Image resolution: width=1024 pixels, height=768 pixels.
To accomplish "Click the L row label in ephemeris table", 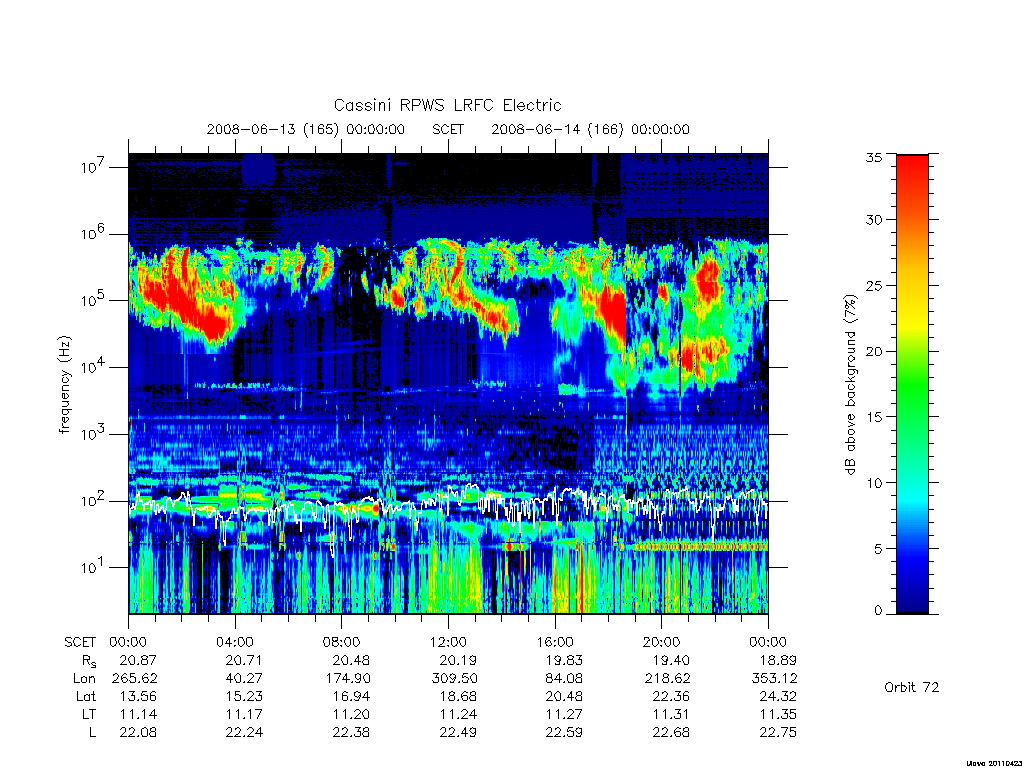I will (92, 733).
